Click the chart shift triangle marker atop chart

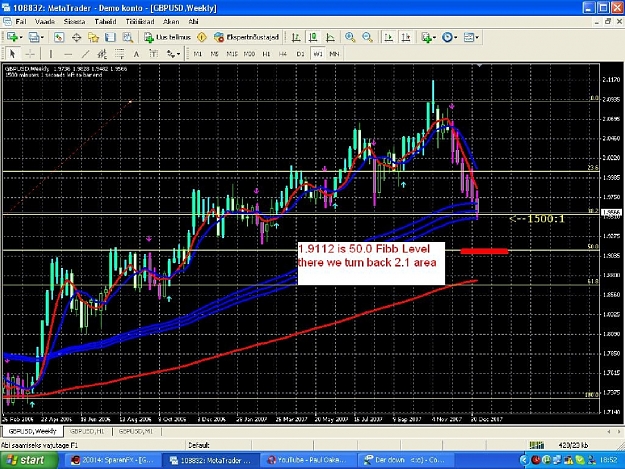click(479, 65)
